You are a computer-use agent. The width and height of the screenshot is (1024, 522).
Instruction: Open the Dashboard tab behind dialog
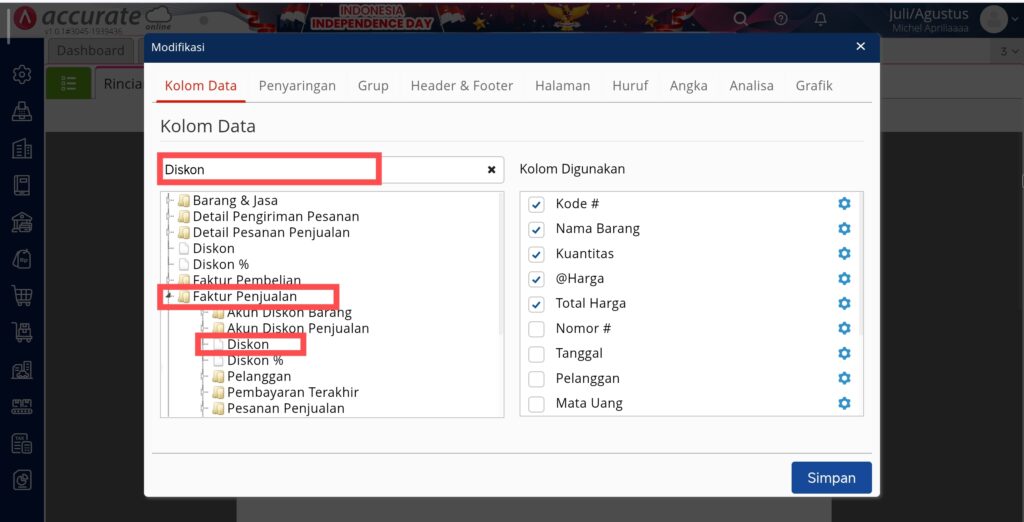pyautogui.click(x=90, y=50)
